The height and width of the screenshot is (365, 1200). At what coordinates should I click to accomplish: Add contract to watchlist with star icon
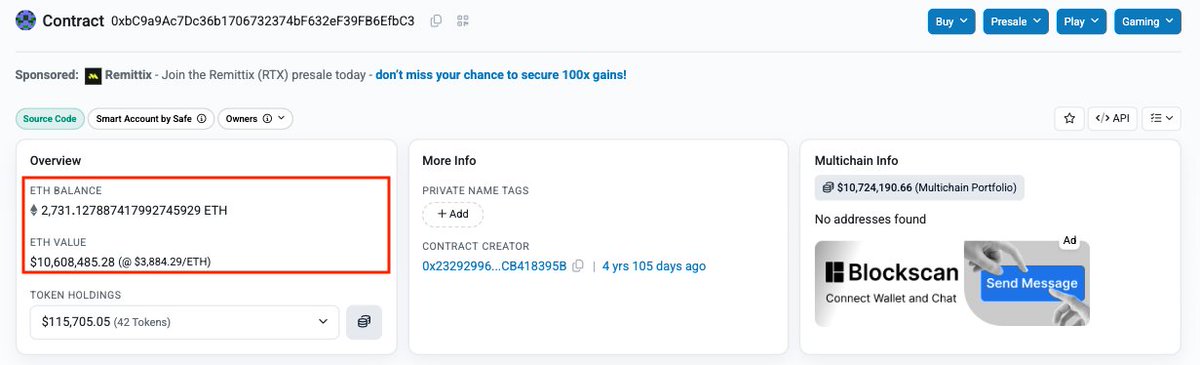pos(1069,118)
